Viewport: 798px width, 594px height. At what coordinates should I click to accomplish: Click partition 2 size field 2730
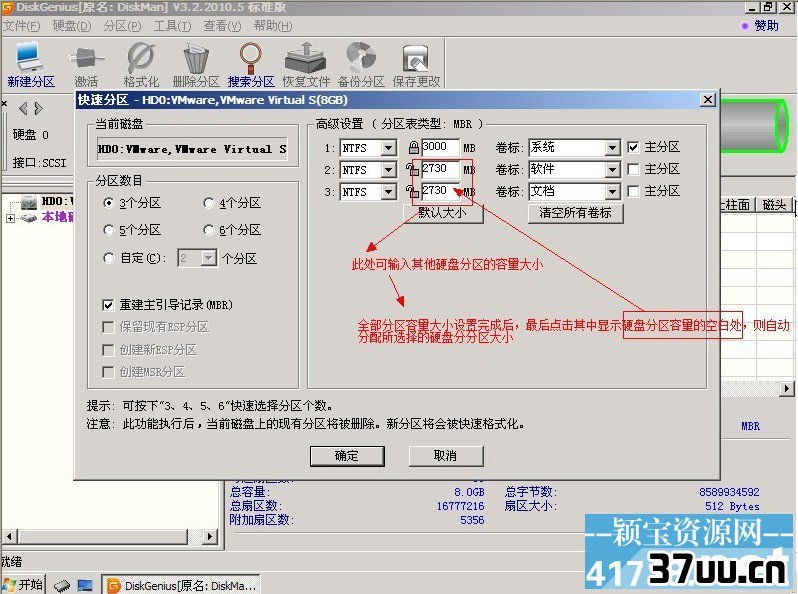click(440, 169)
